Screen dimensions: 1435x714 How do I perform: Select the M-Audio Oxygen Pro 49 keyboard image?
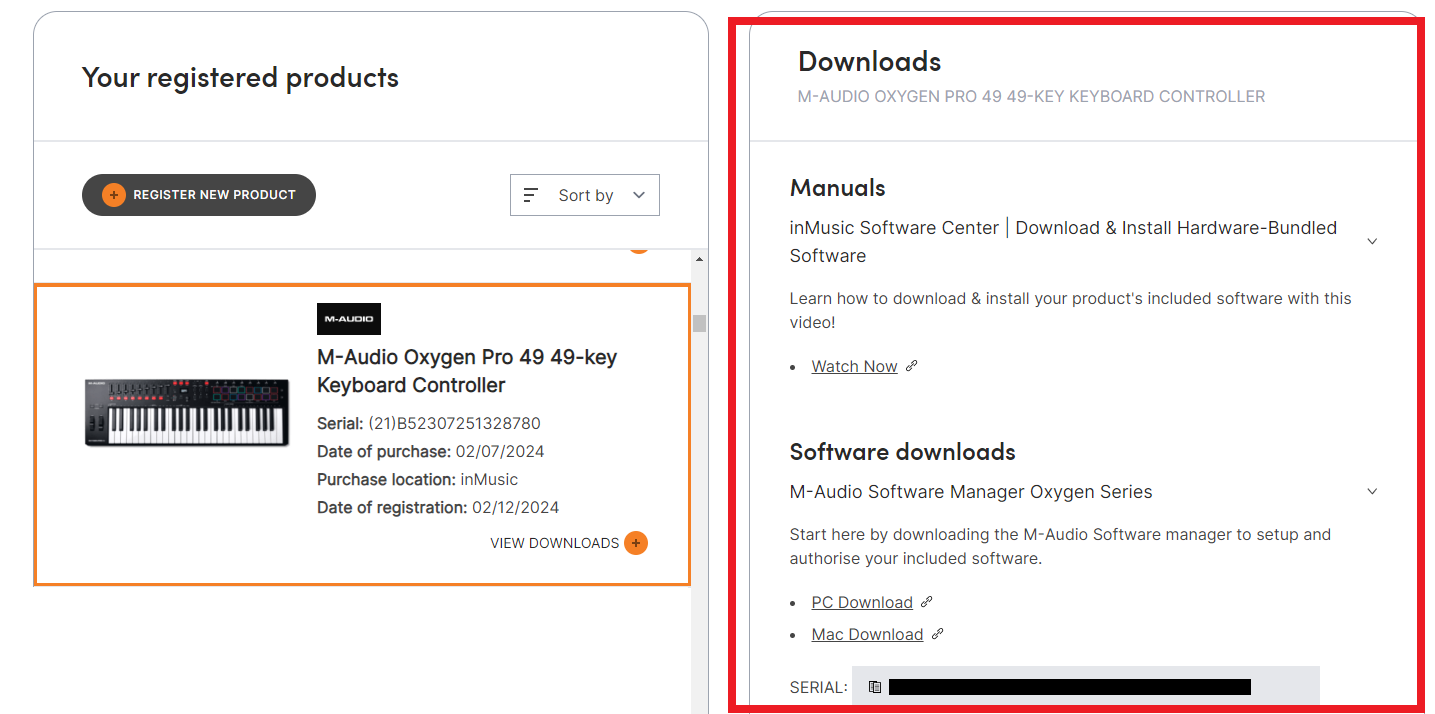point(187,412)
